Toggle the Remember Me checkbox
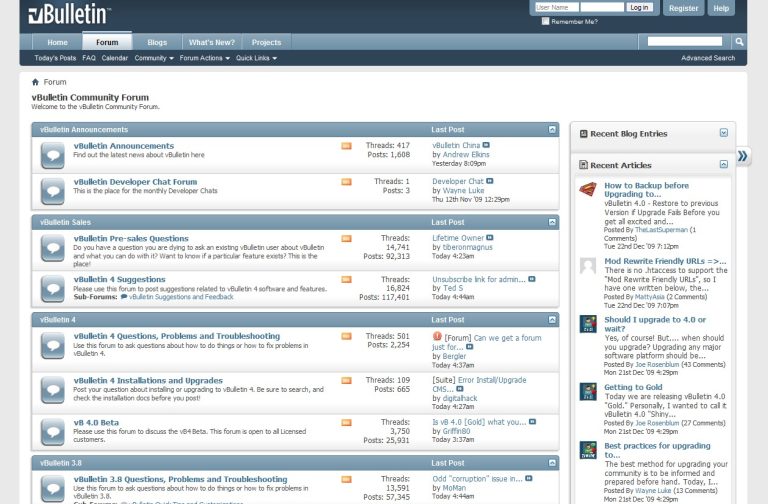768x504 pixels. coord(545,21)
